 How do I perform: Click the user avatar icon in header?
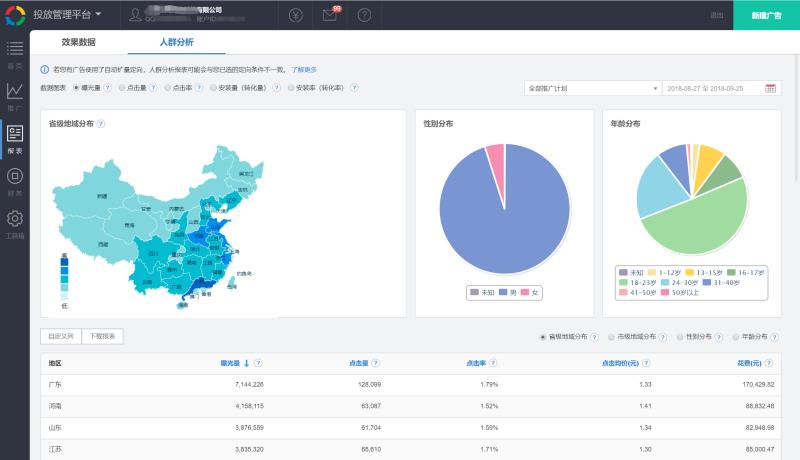point(135,15)
